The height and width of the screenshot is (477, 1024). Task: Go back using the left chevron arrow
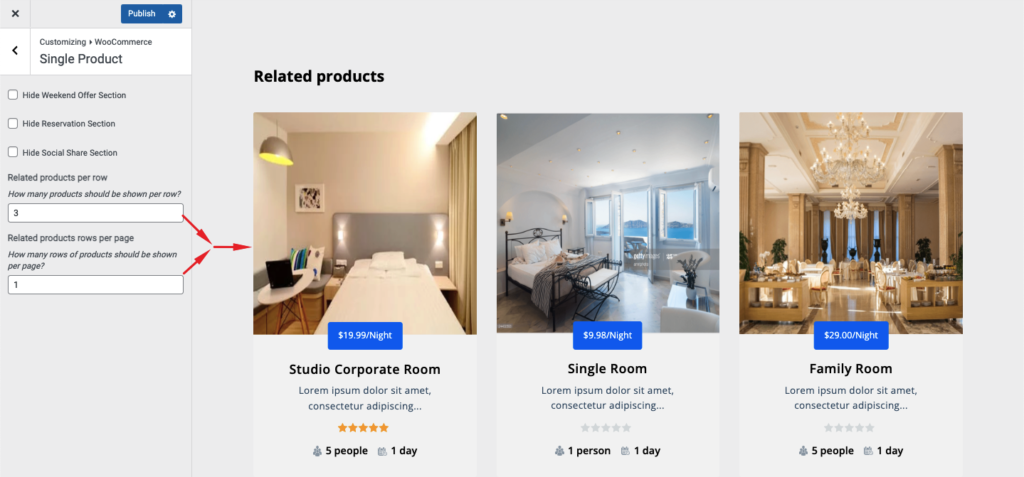pyautogui.click(x=15, y=50)
